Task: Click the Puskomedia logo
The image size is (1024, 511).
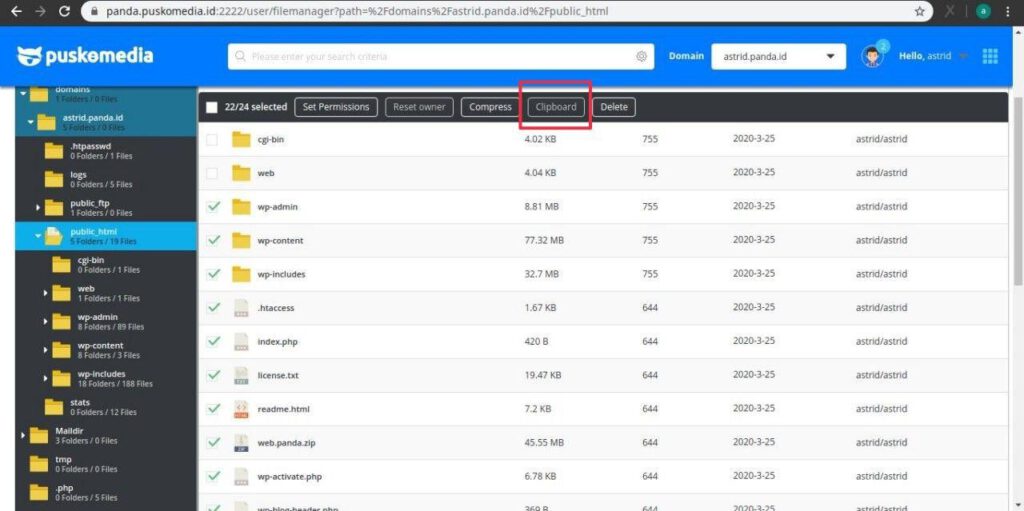Action: 84,56
